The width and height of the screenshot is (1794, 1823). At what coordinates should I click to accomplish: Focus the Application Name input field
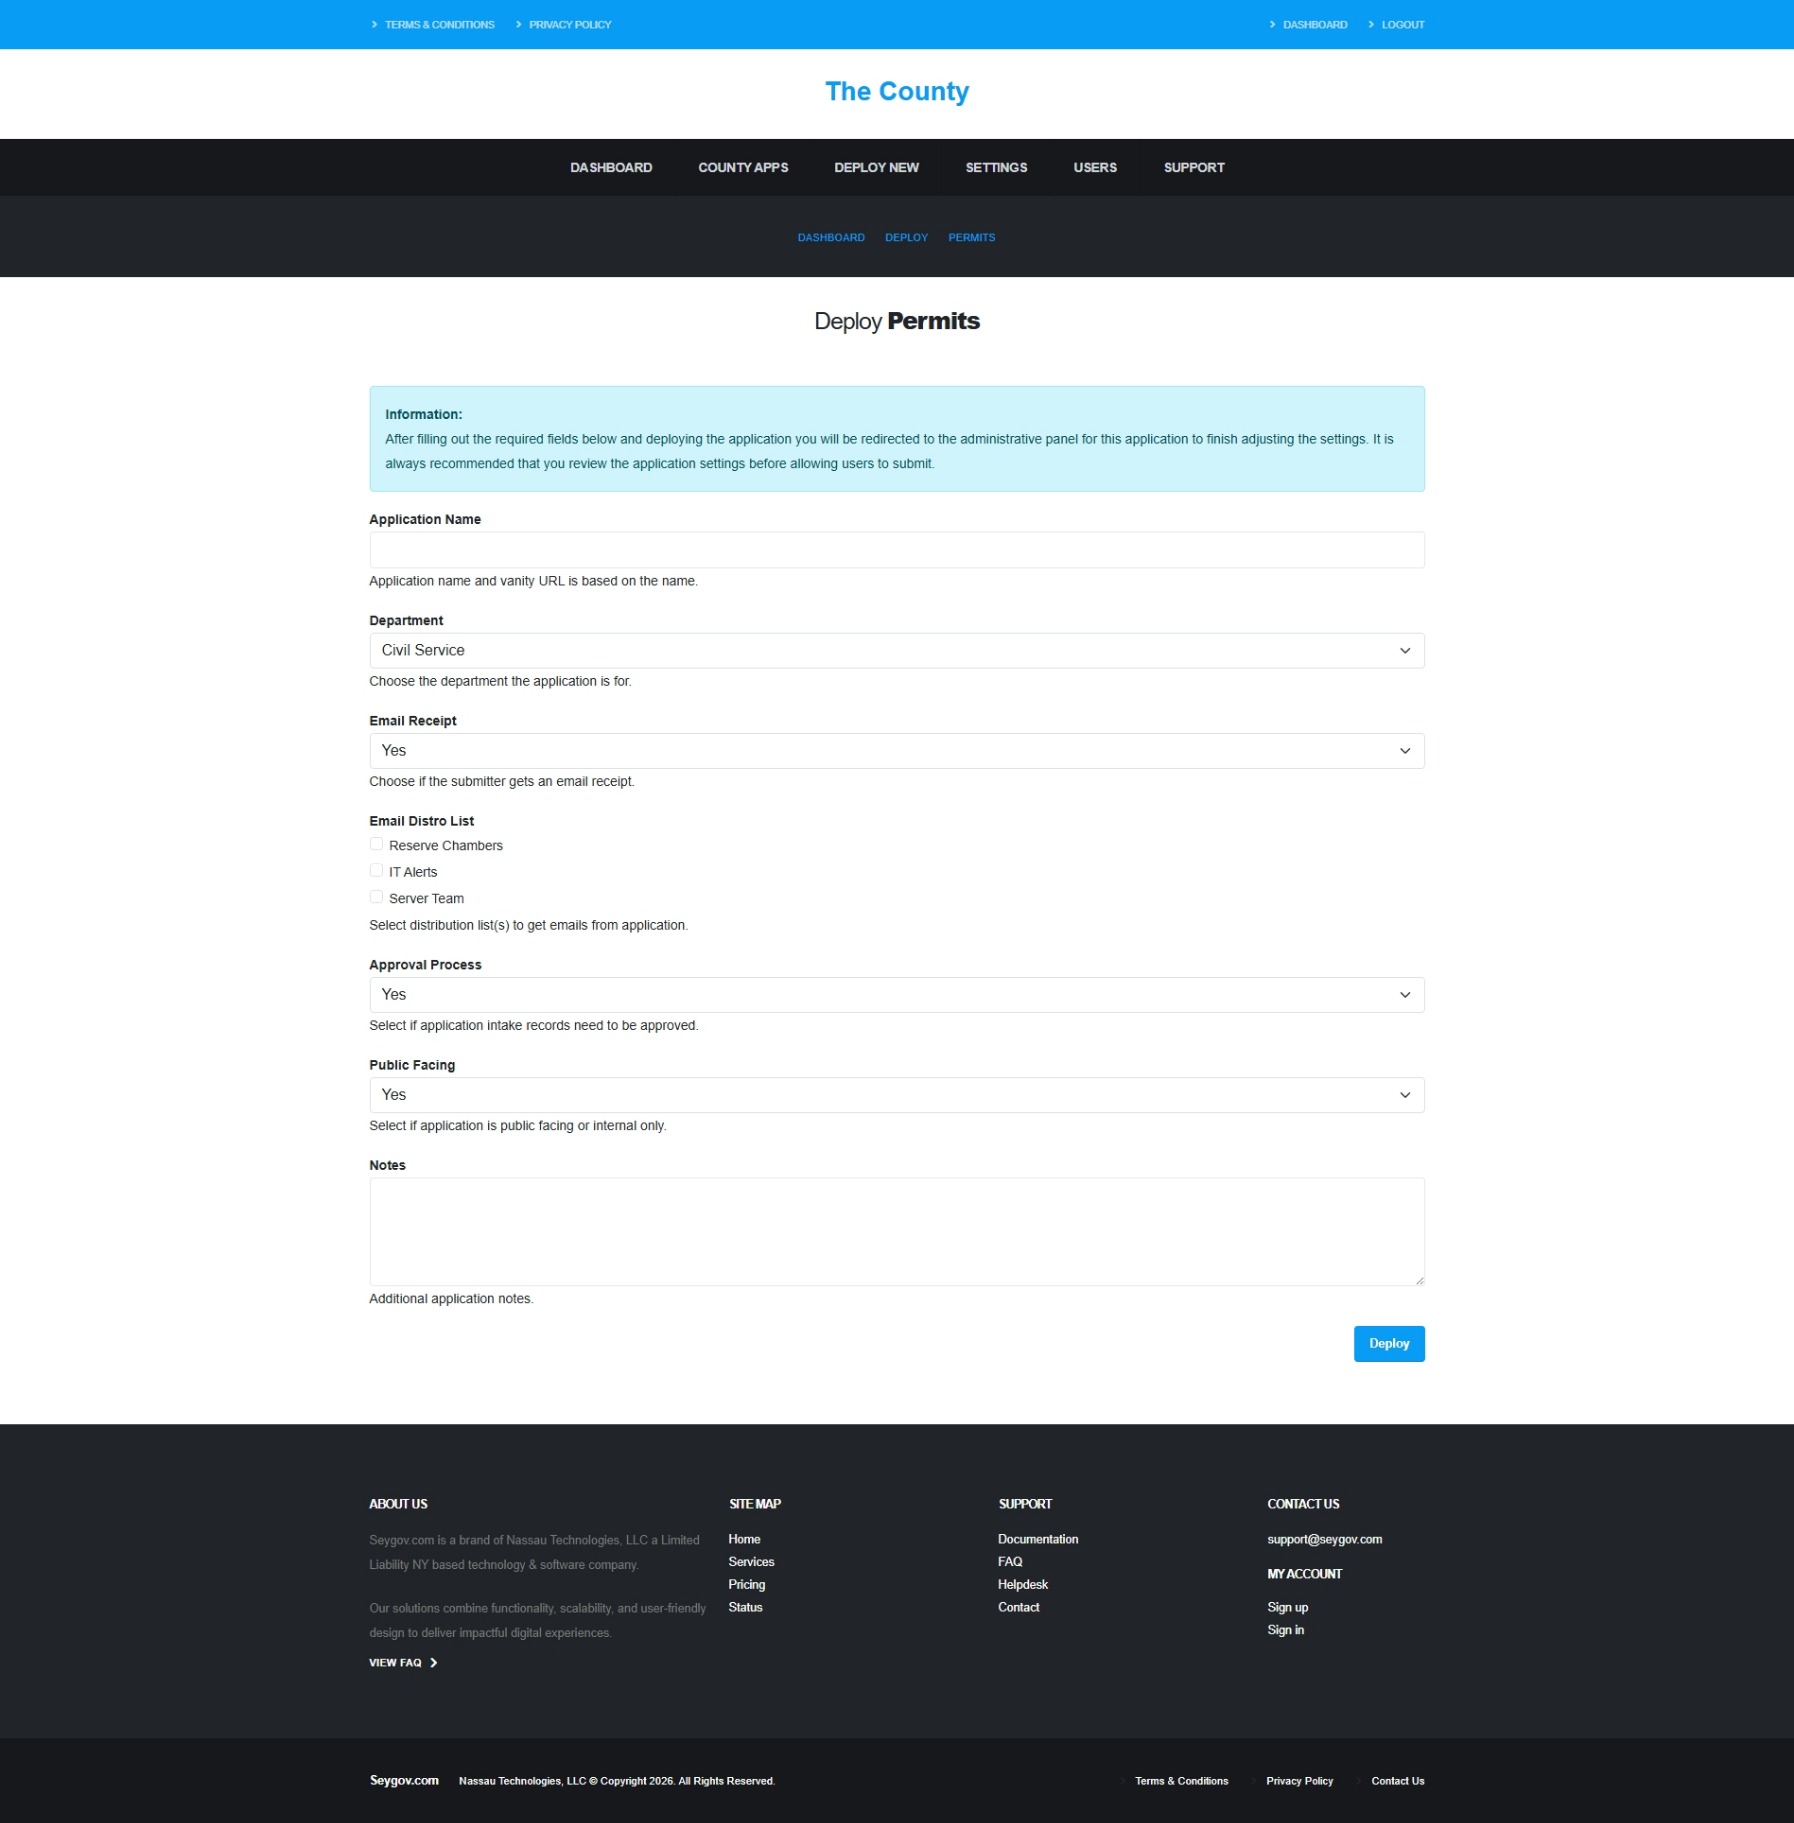pyautogui.click(x=896, y=549)
